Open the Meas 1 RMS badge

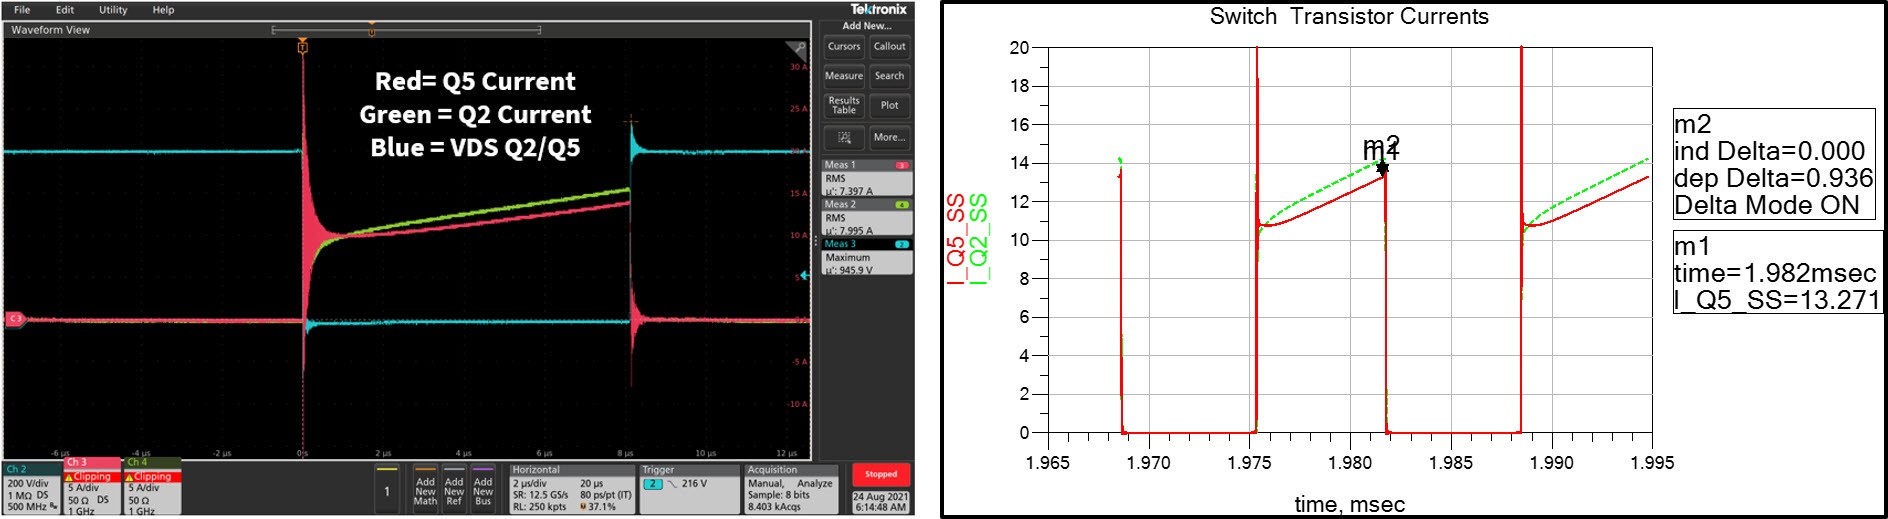coord(867,177)
